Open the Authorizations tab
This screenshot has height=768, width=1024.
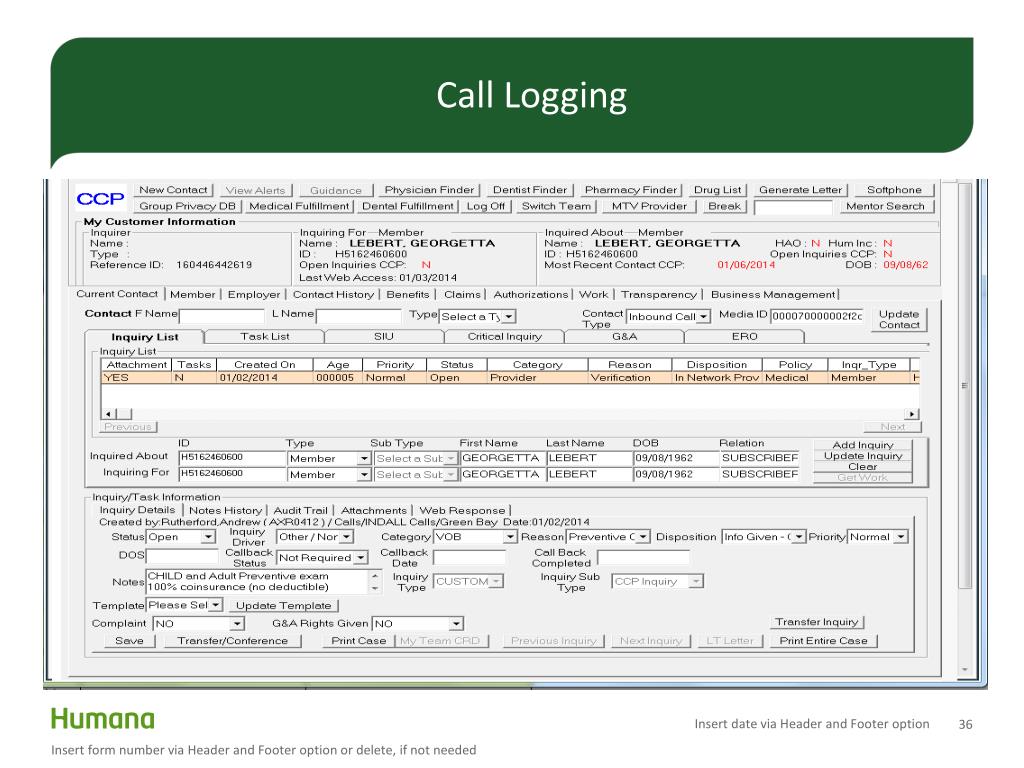pyautogui.click(x=531, y=295)
